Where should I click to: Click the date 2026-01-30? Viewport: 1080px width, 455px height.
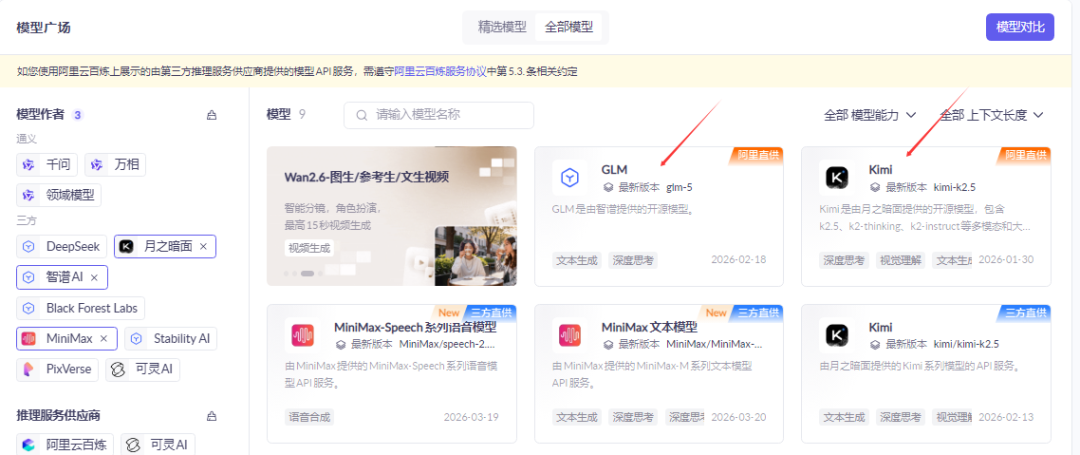pos(1006,260)
